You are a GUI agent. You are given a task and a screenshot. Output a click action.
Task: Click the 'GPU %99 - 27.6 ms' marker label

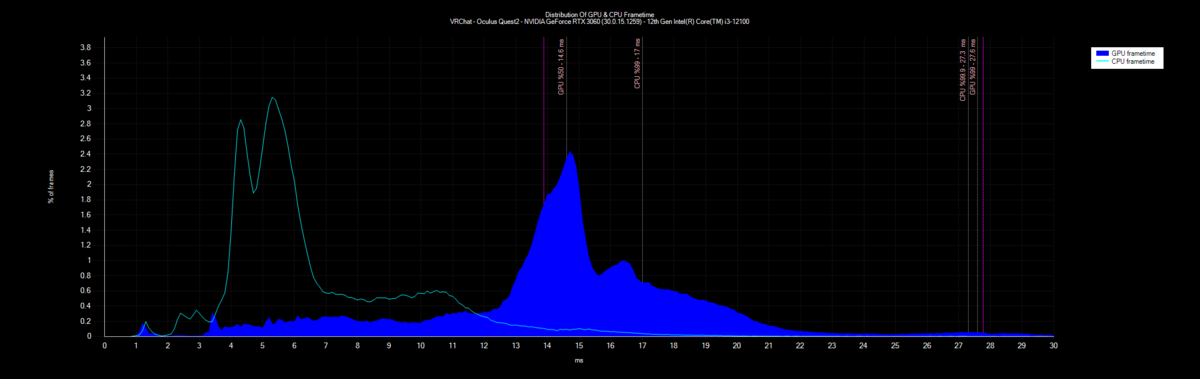coord(973,68)
